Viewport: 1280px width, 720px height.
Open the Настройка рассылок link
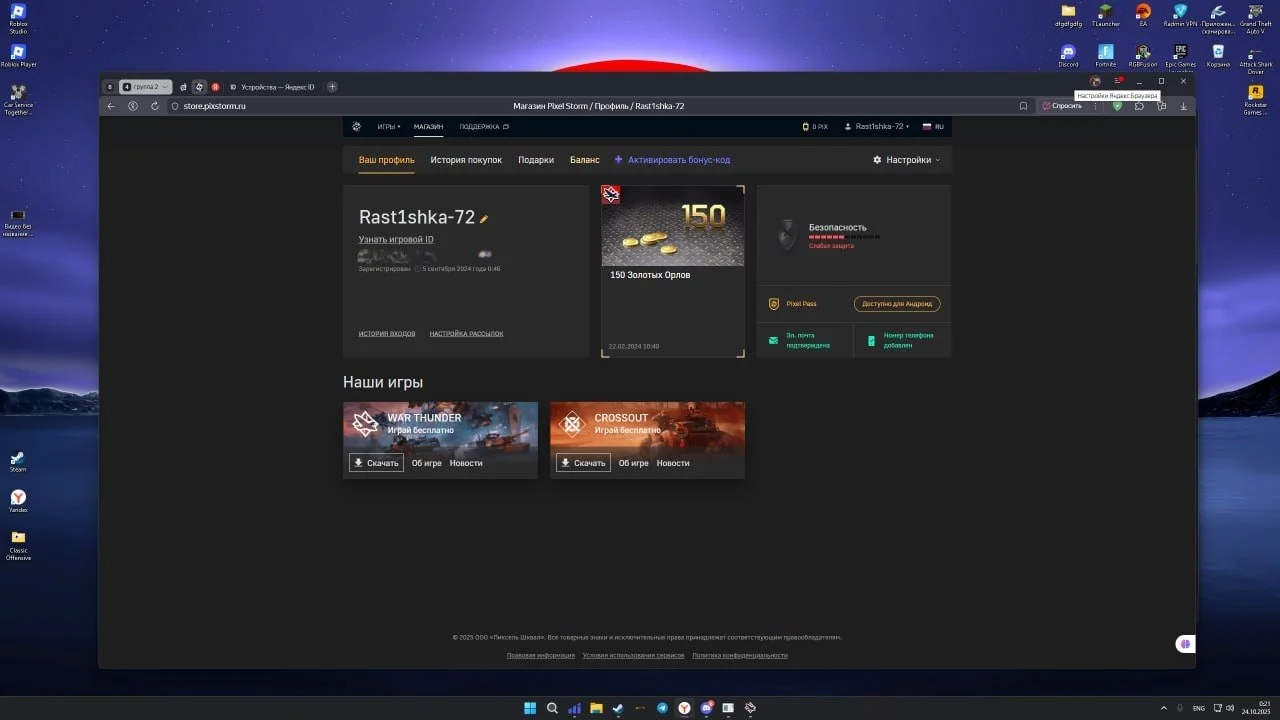[x=467, y=333]
